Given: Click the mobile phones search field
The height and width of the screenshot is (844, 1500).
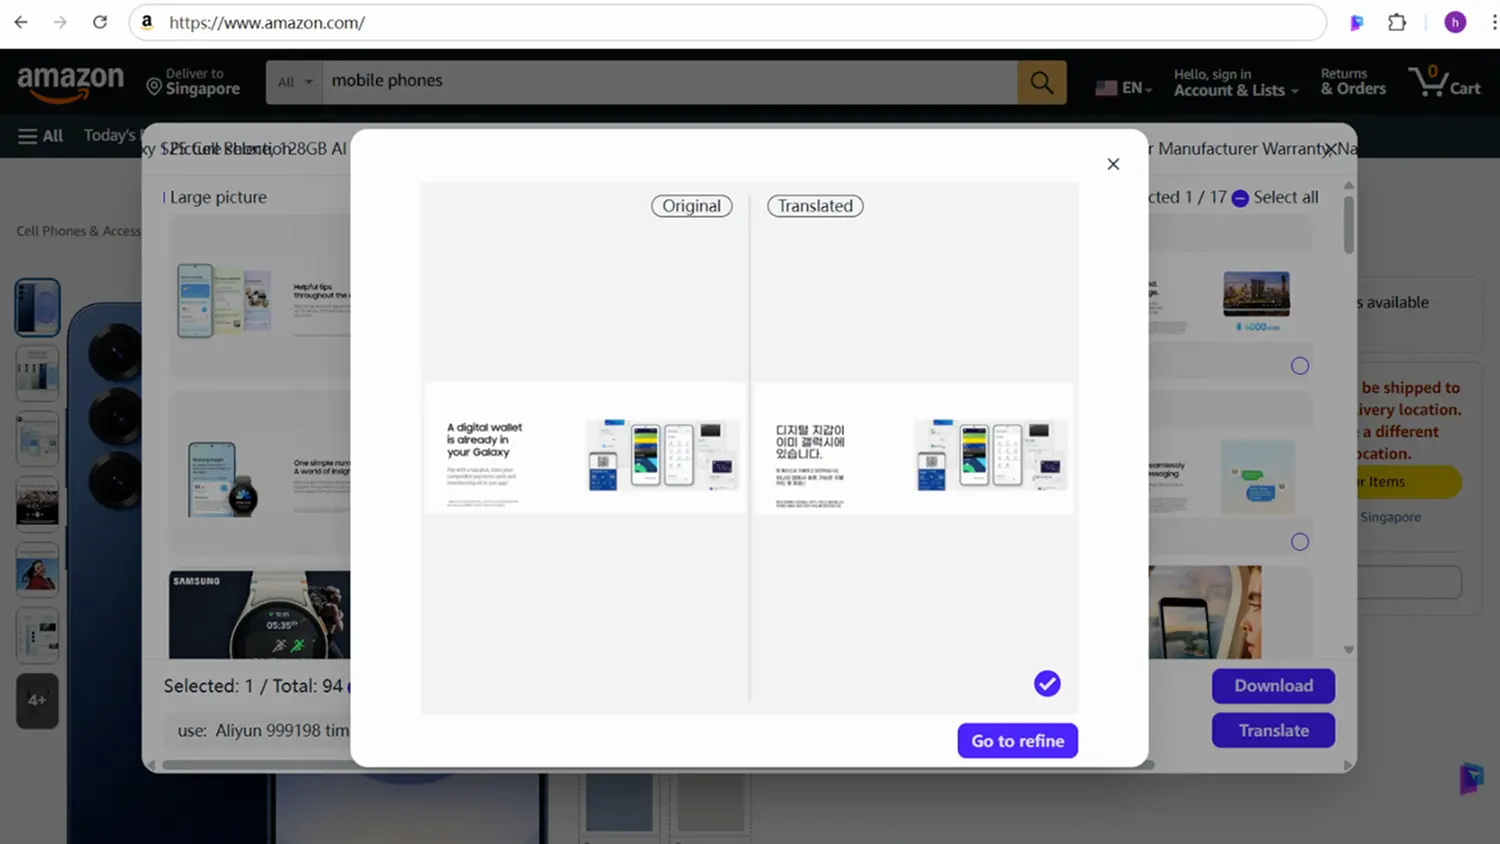Looking at the screenshot, I should (669, 82).
